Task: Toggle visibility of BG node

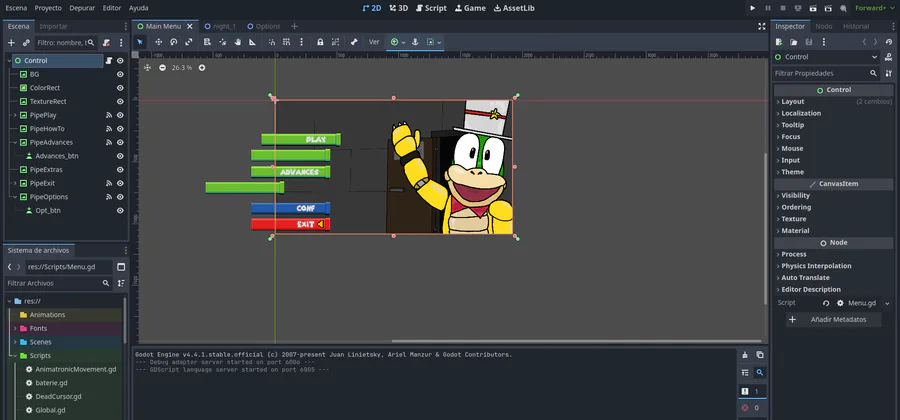Action: click(121, 74)
